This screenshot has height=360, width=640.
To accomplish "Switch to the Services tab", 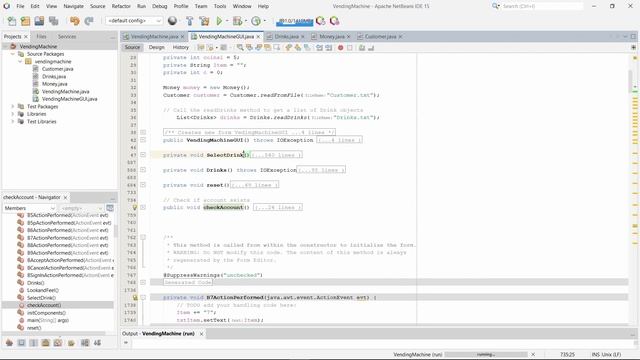I will point(67,37).
